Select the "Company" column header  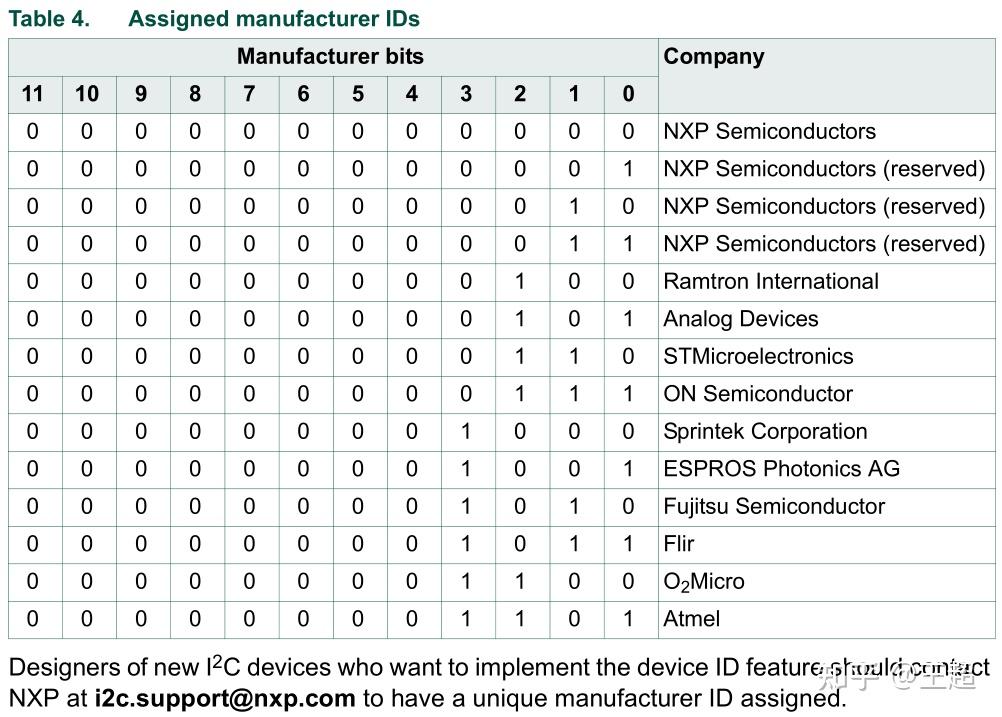pos(713,57)
